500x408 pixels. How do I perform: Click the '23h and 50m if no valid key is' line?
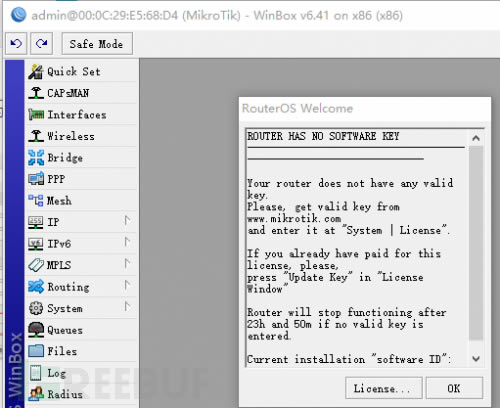click(x=335, y=324)
